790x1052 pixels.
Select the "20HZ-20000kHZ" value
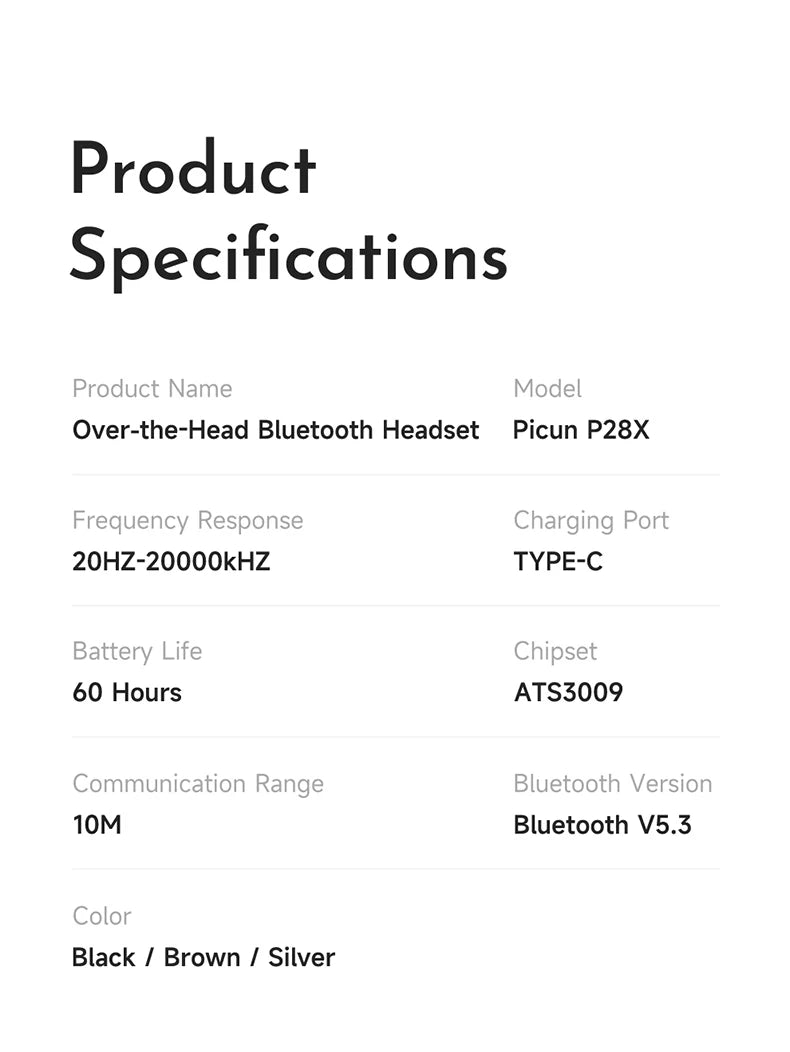(171, 562)
